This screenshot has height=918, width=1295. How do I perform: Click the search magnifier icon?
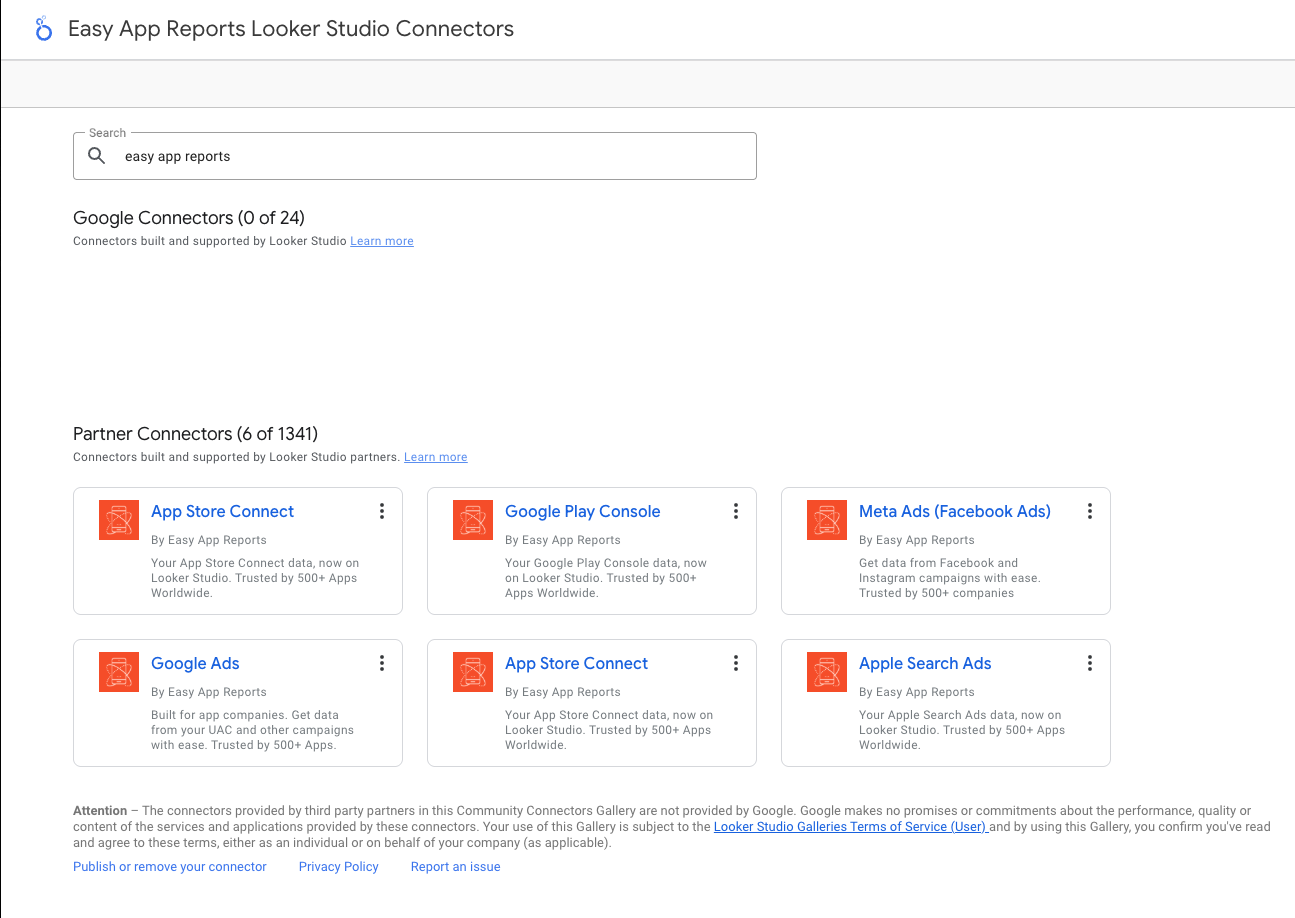point(97,156)
